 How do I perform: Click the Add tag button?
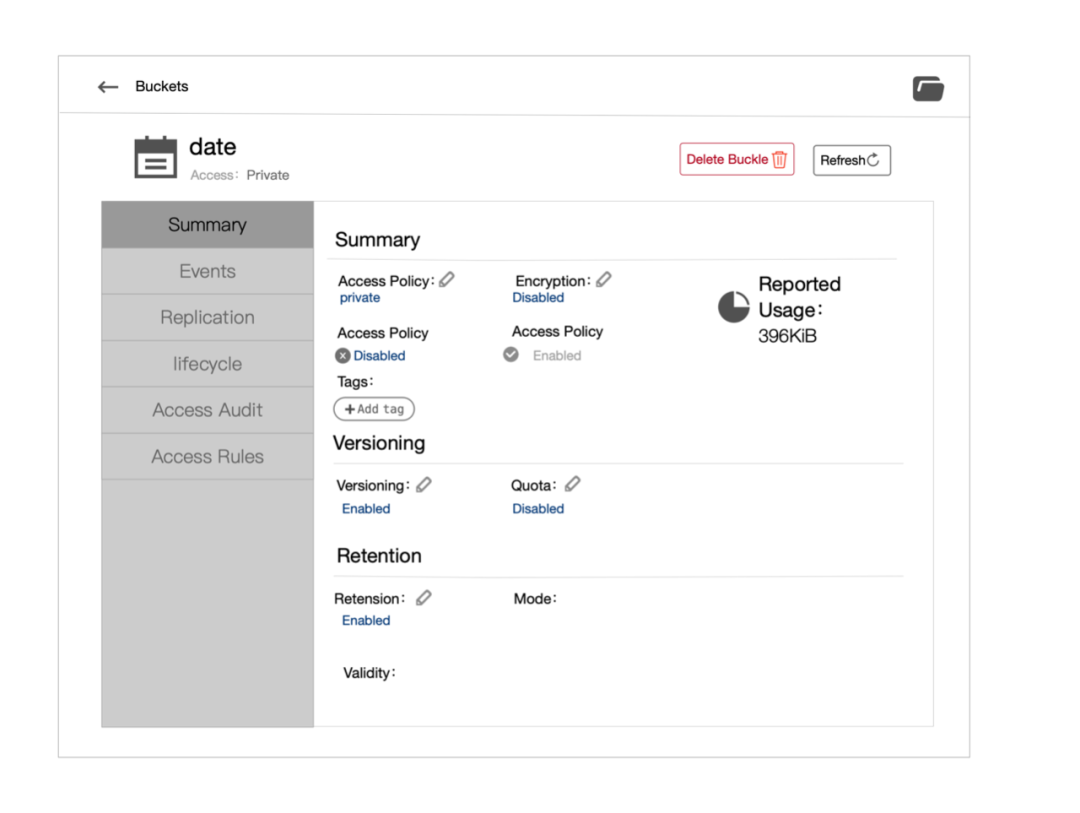click(374, 409)
